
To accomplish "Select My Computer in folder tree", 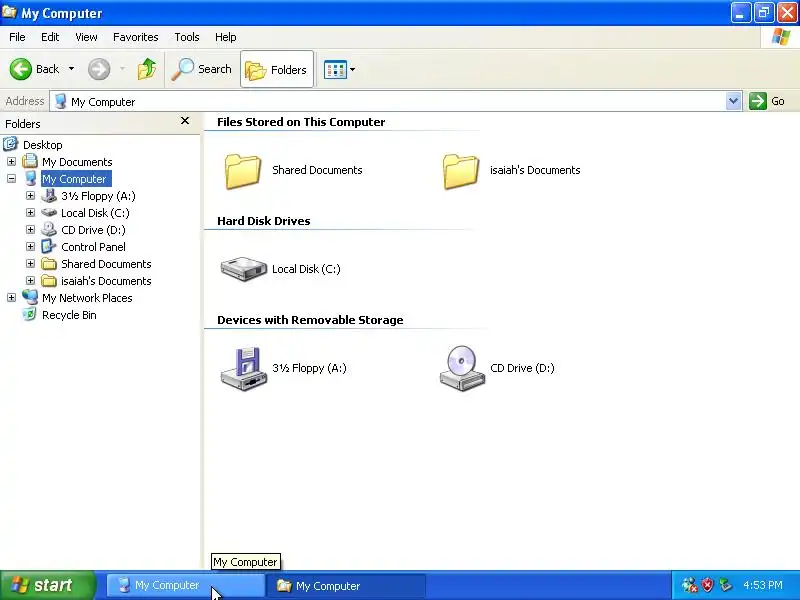I will pyautogui.click(x=74, y=179).
